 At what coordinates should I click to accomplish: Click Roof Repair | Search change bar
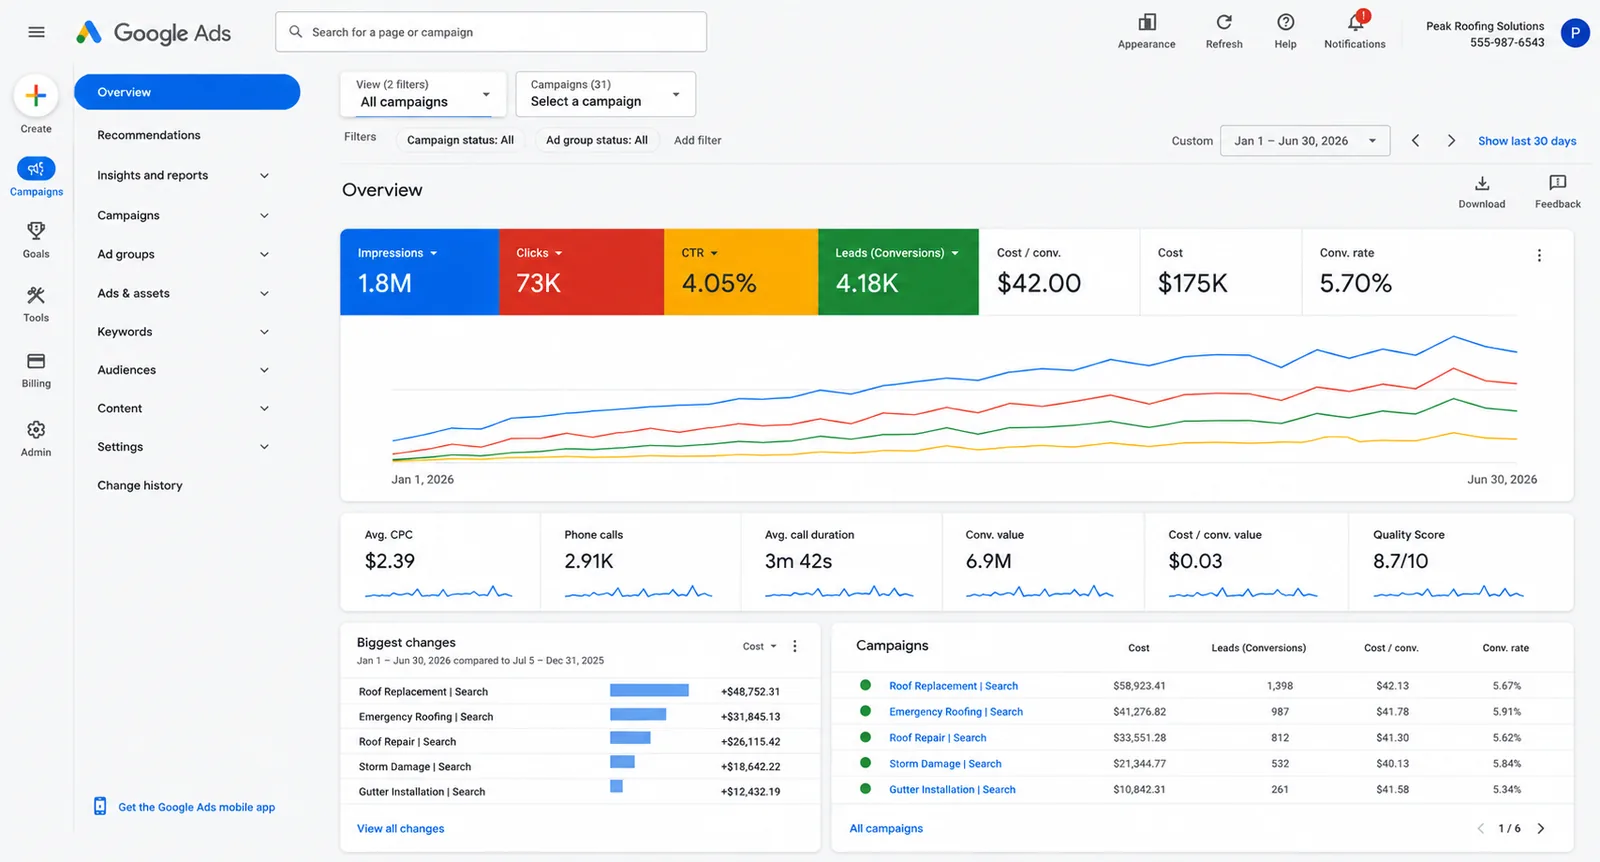630,738
